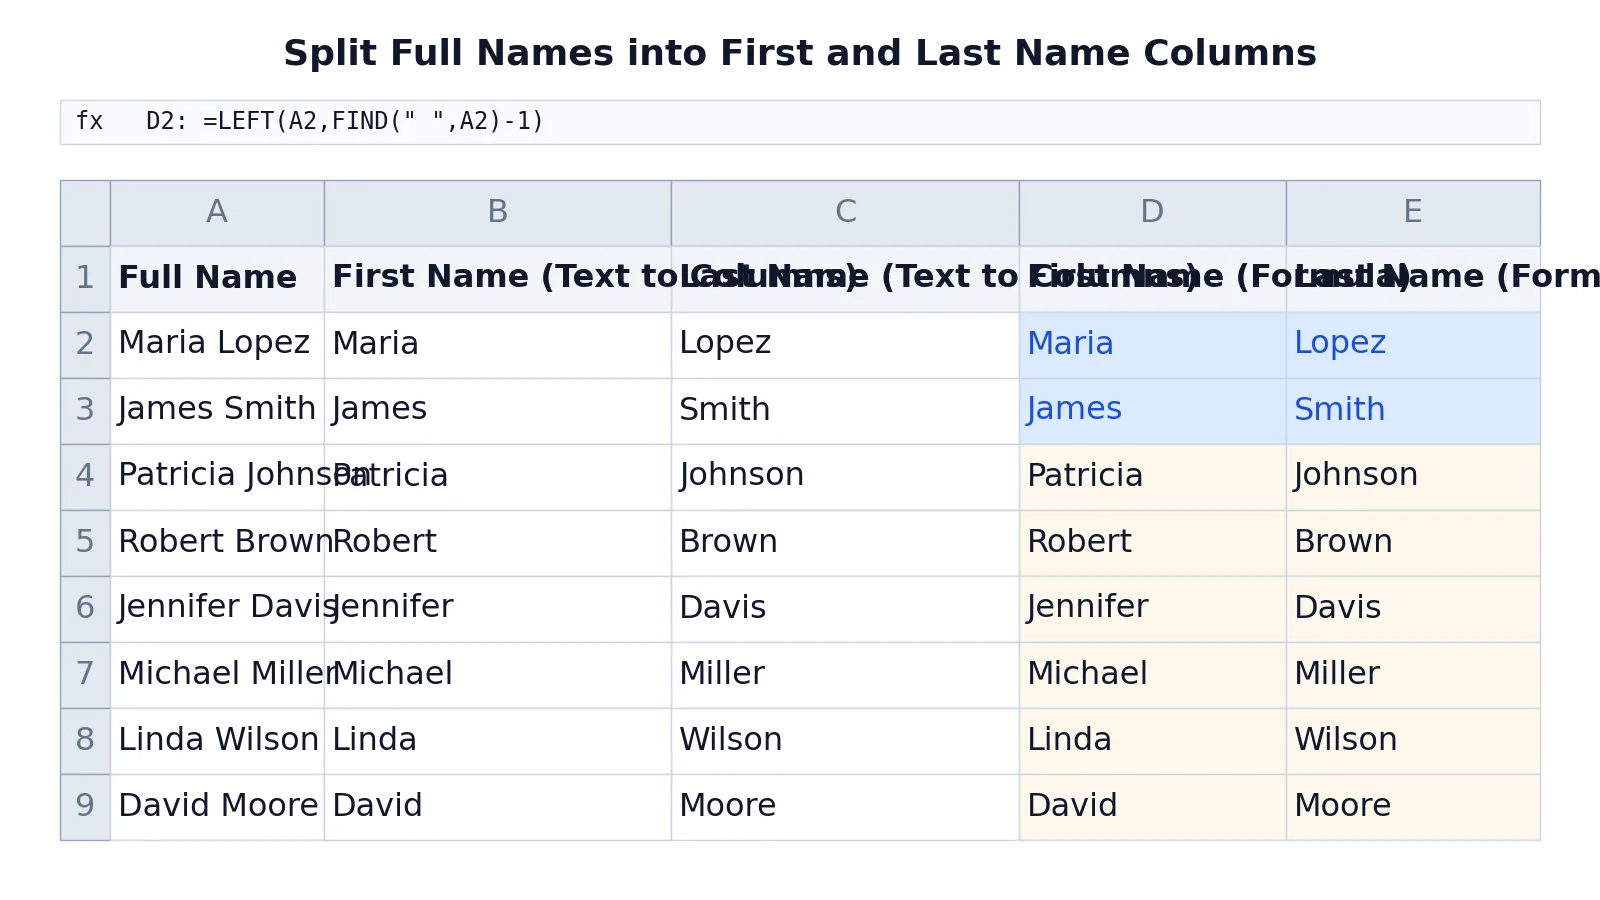Select cell B9 containing 'David'
This screenshot has height=900, width=1600.
coord(497,807)
